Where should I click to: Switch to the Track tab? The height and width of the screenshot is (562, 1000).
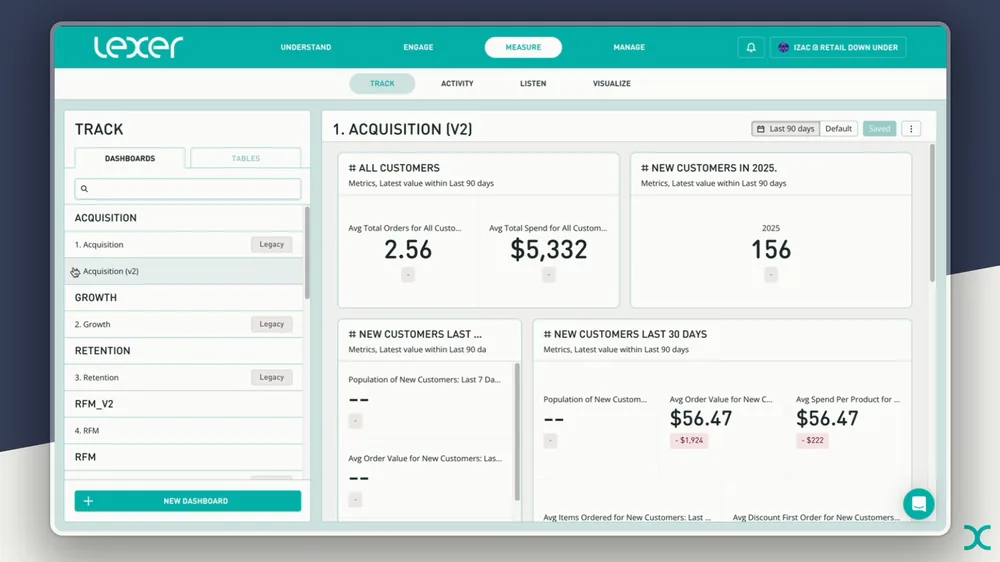[x=382, y=84]
